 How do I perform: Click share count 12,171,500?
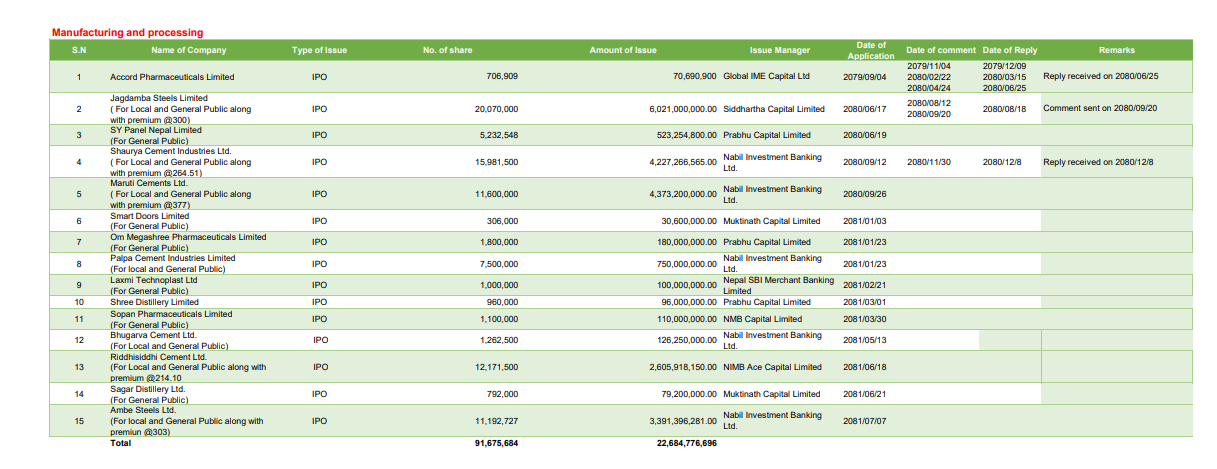(496, 367)
